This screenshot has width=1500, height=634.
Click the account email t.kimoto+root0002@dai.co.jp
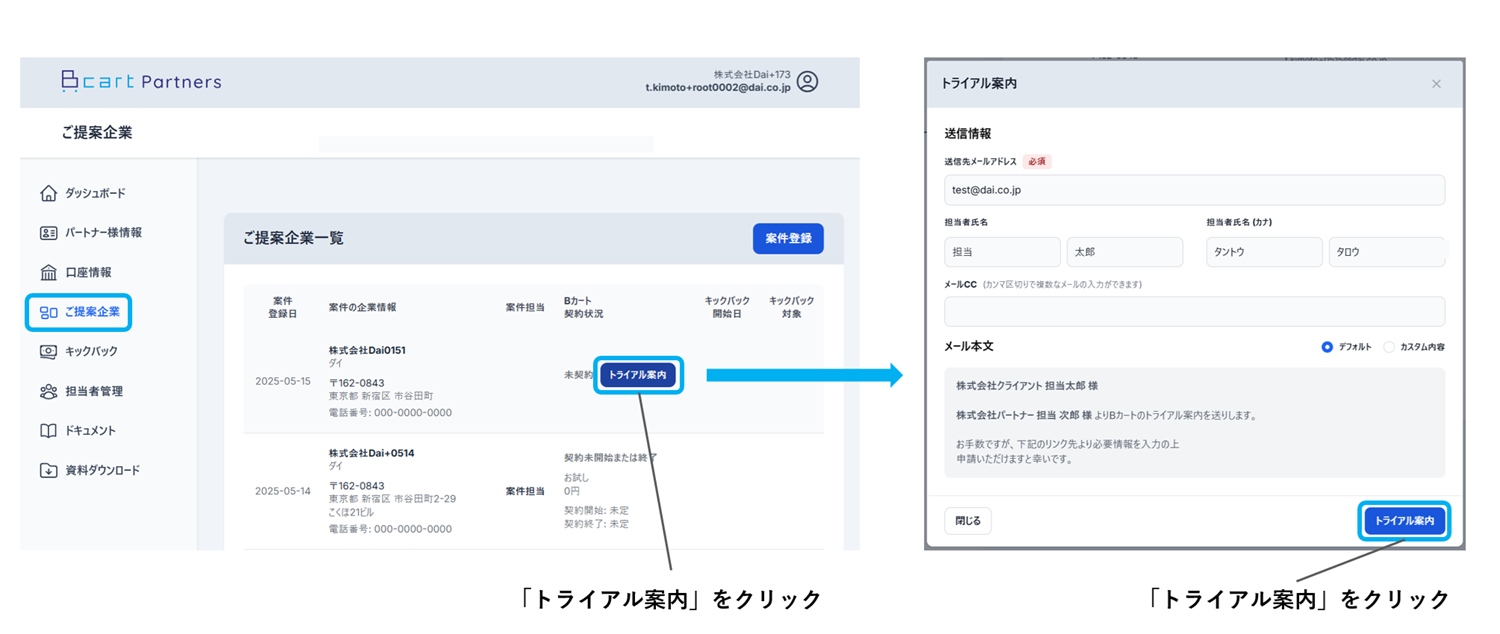tap(718, 88)
